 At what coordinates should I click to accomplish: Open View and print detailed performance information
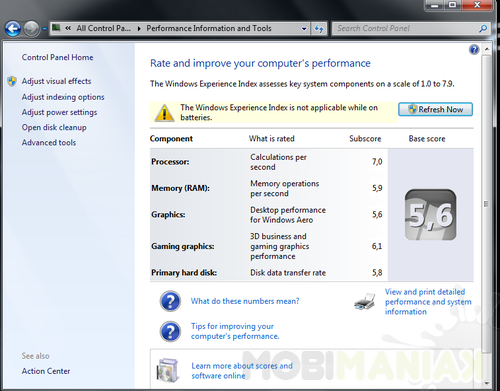coord(428,302)
